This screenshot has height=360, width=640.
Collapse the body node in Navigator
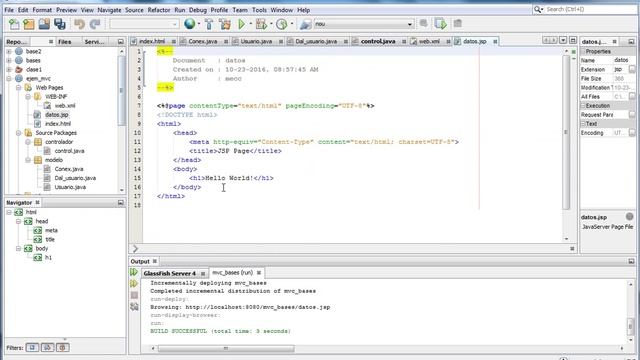18,248
